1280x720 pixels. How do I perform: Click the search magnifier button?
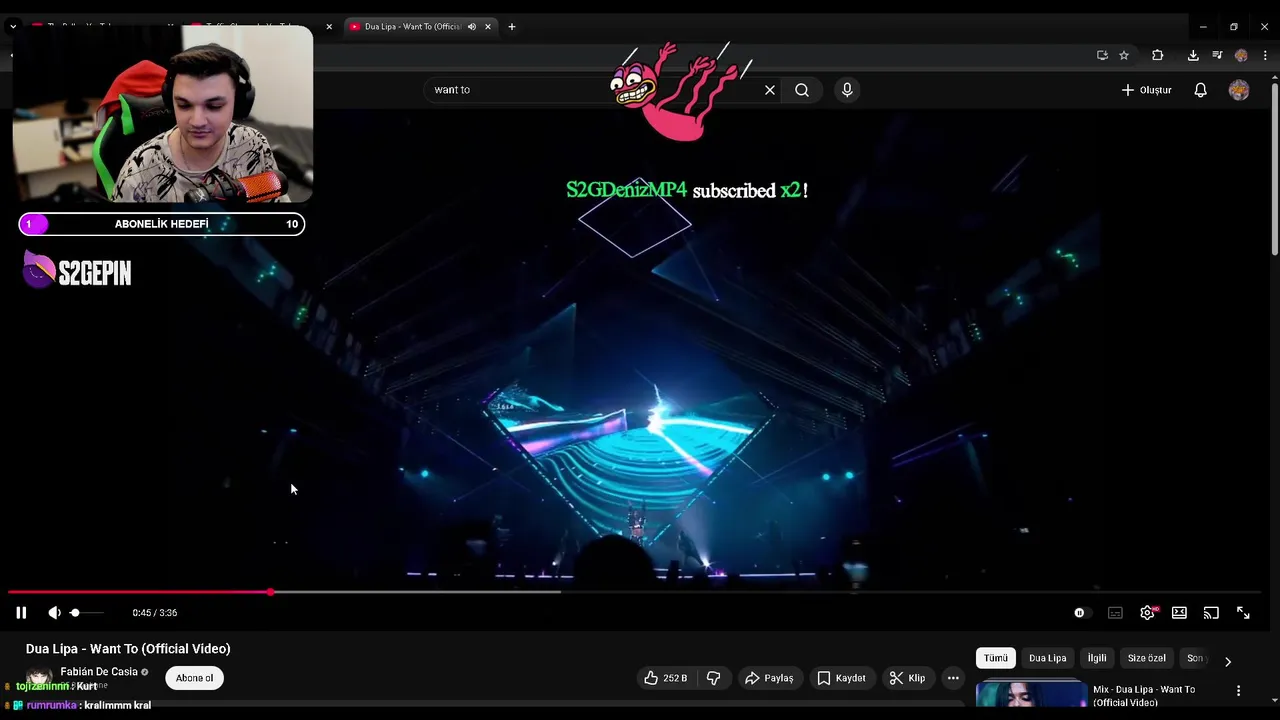802,90
